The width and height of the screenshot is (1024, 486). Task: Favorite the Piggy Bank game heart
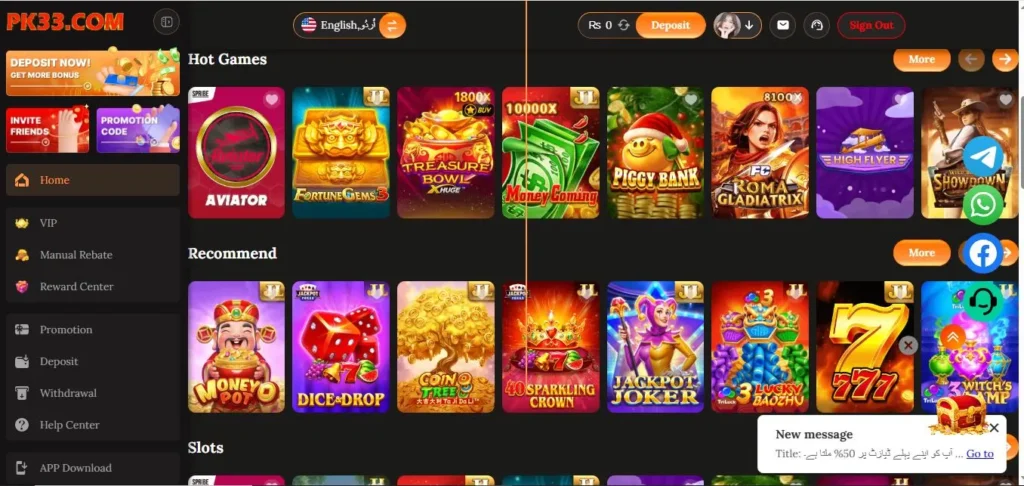click(692, 99)
